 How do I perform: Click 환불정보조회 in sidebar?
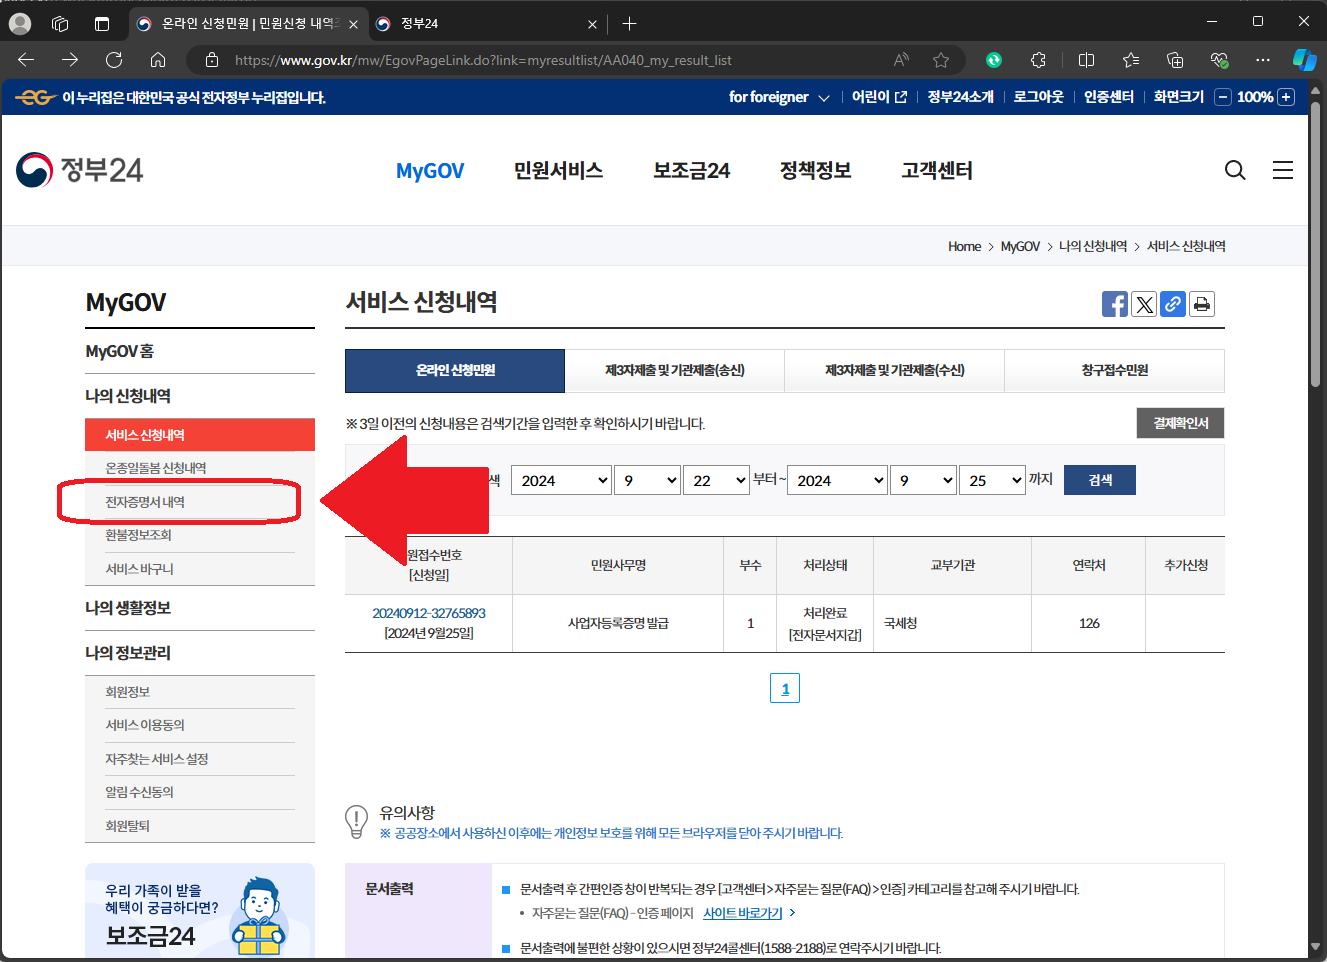(138, 535)
